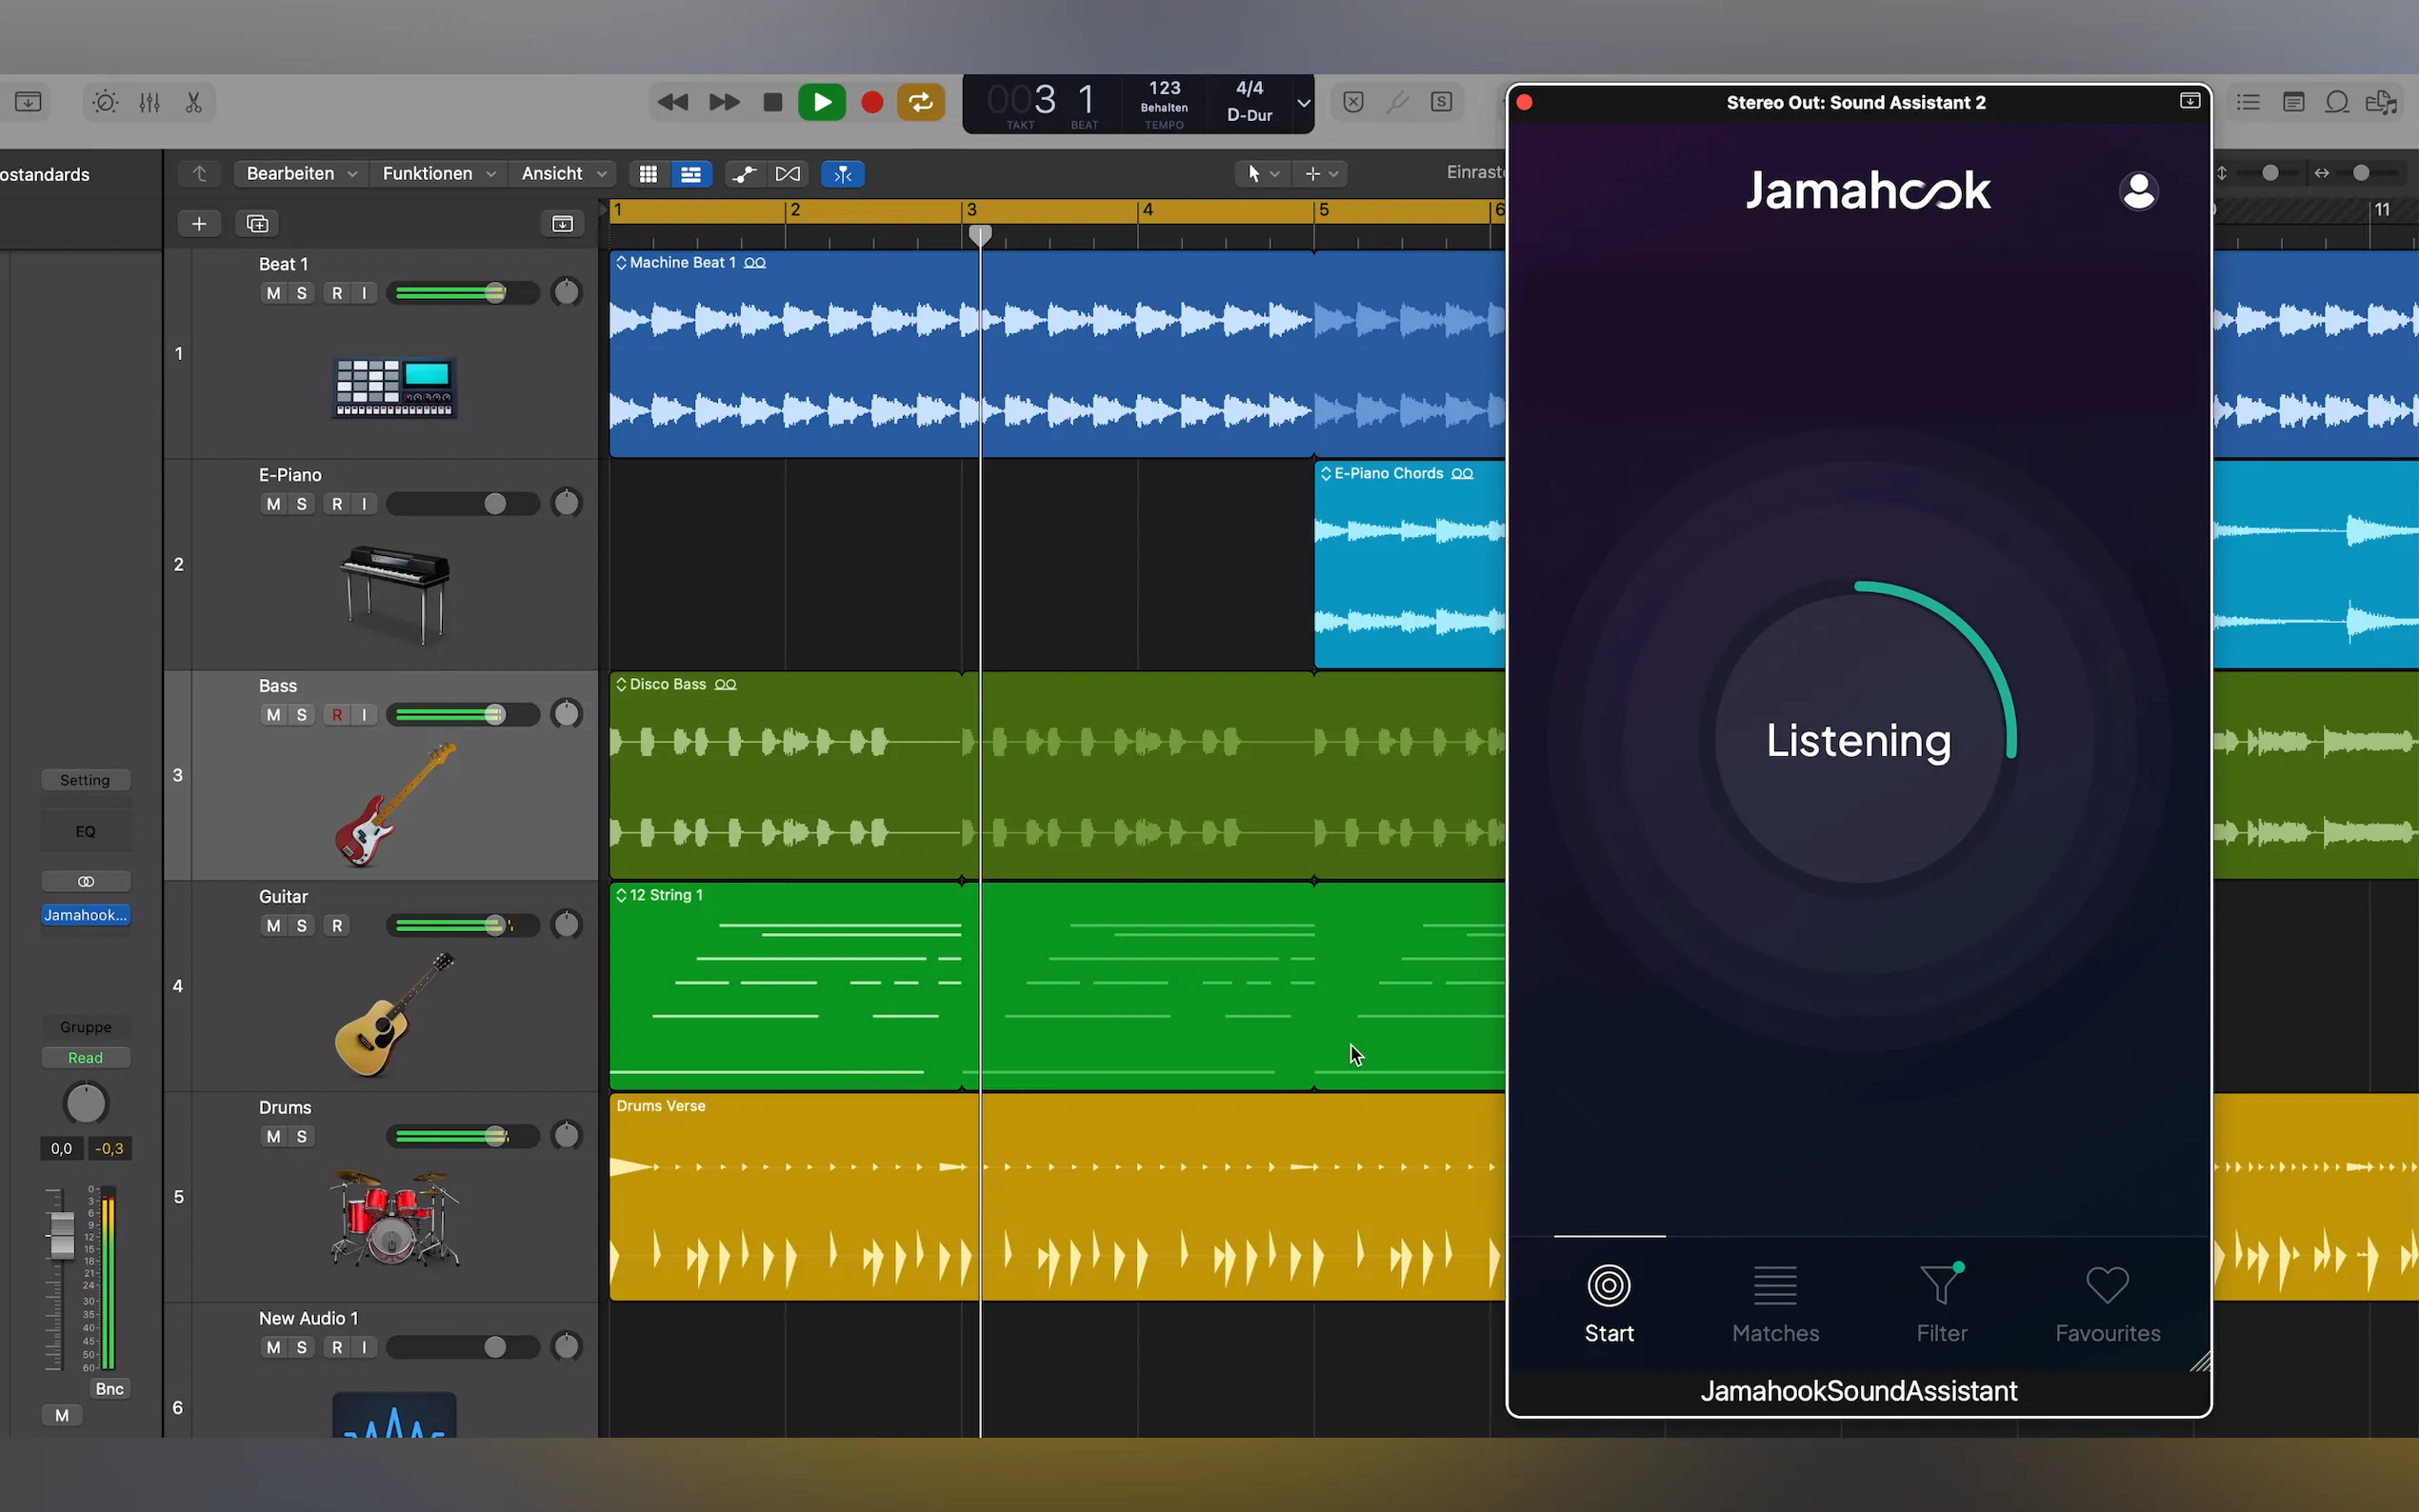Toggle cycle loop mode button
The image size is (2419, 1512).
point(920,102)
